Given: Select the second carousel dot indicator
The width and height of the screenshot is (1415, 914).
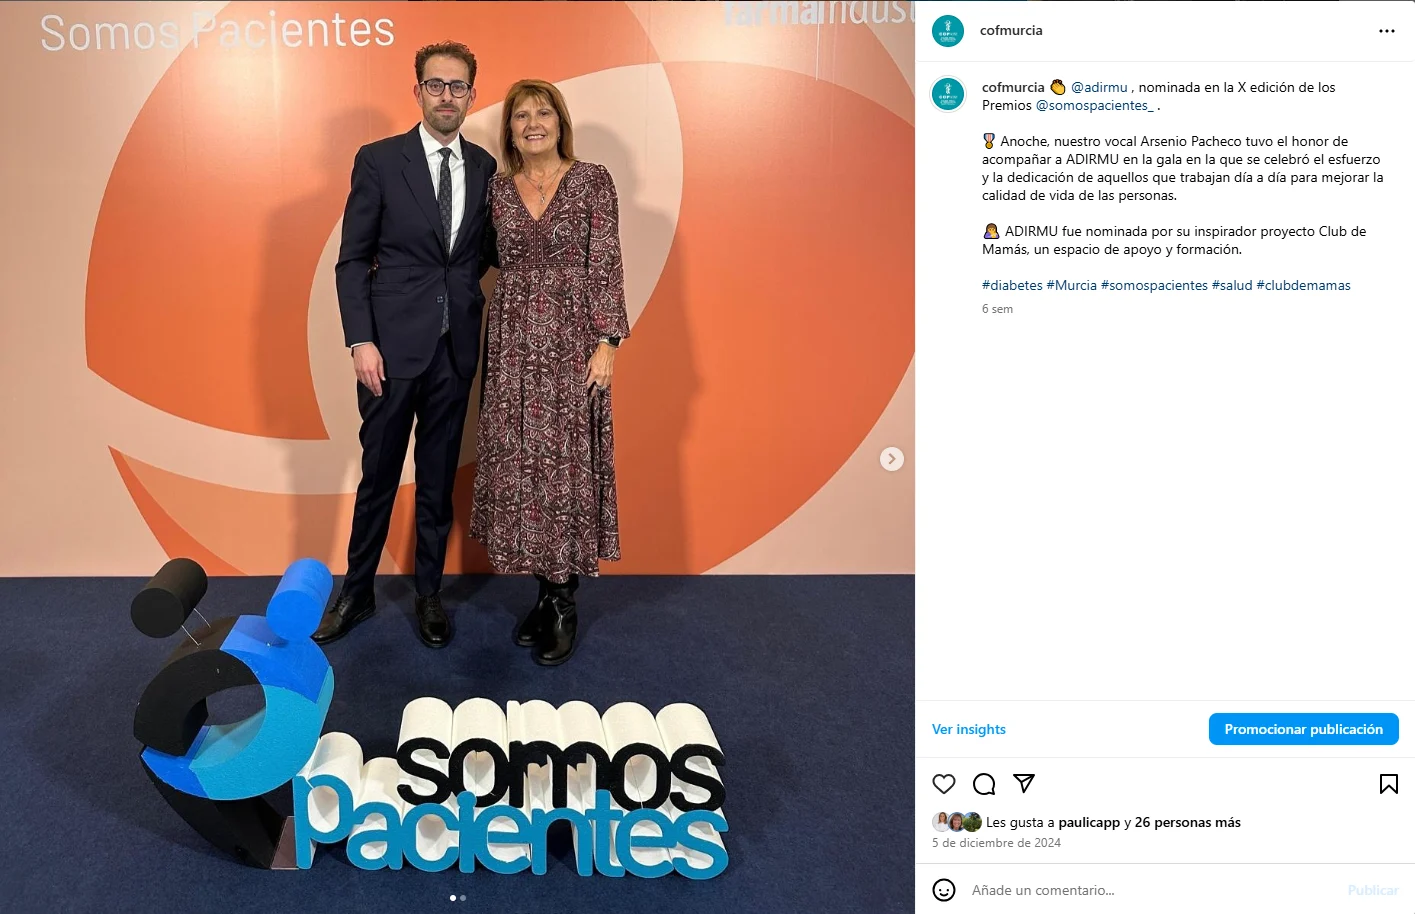Looking at the screenshot, I should pyautogui.click(x=463, y=898).
